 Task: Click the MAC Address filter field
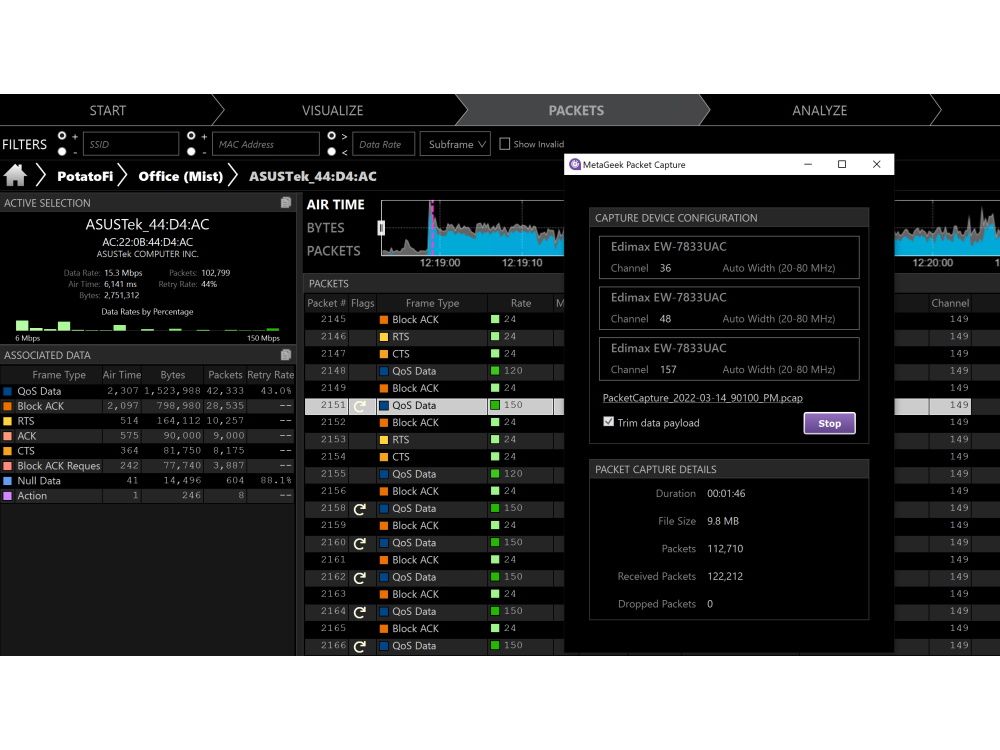265,144
